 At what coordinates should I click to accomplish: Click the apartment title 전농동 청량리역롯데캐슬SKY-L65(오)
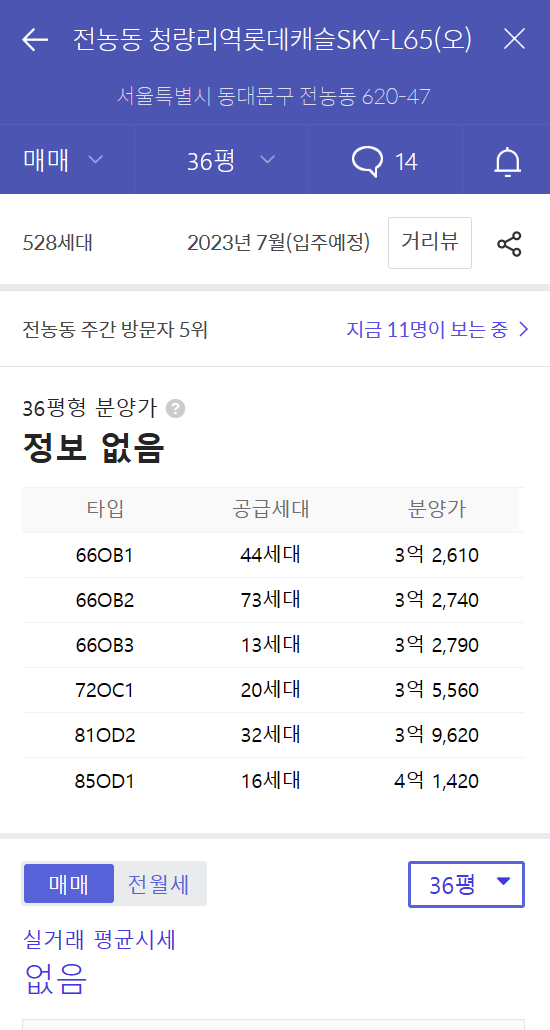coord(273,39)
